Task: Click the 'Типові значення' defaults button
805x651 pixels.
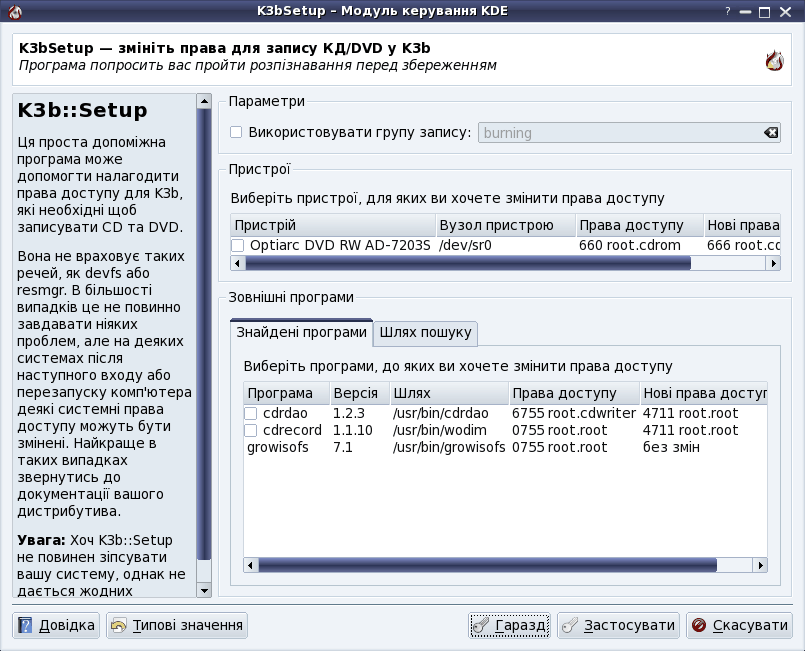Action: coord(177,626)
